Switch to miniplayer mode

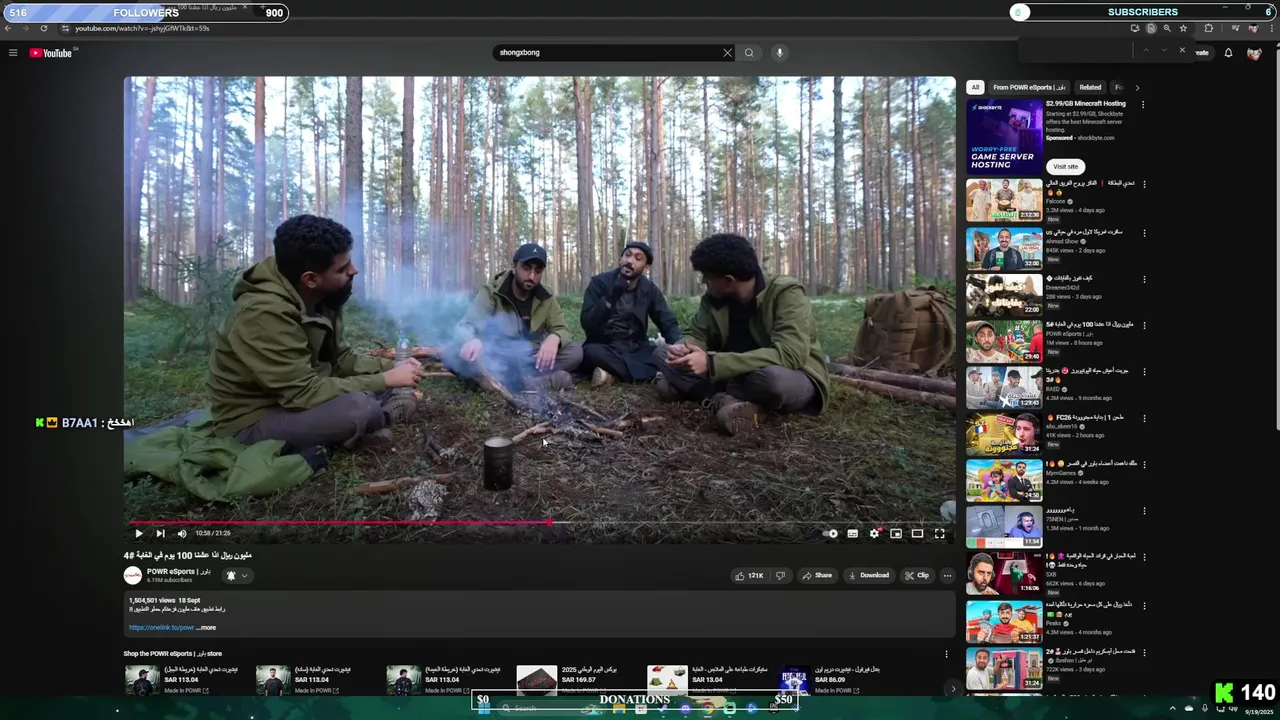pyautogui.click(x=896, y=533)
